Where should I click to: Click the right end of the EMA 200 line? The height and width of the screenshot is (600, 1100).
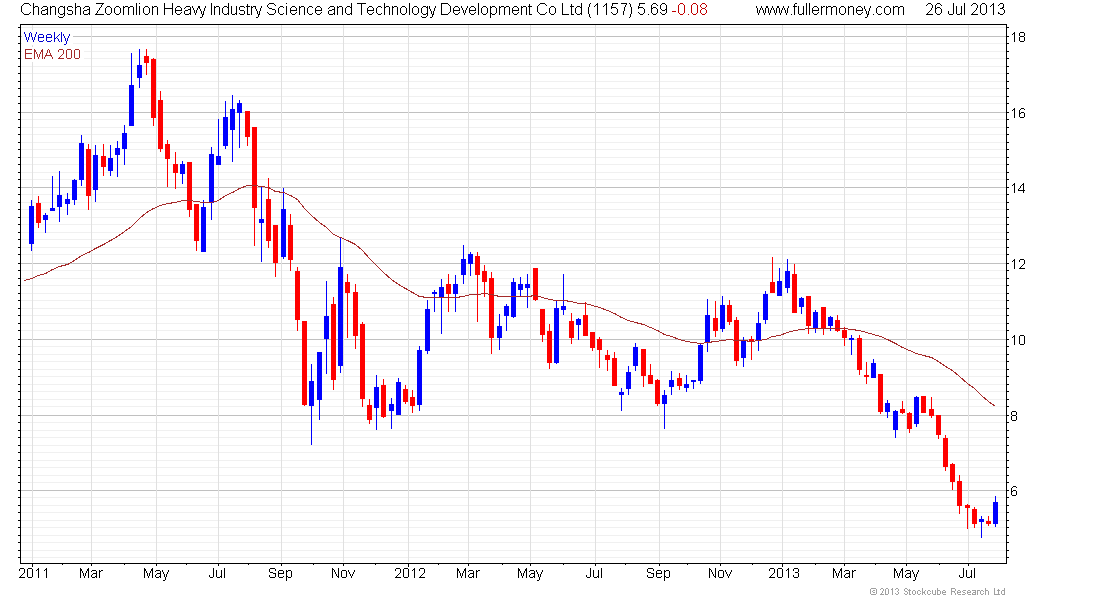pos(994,406)
